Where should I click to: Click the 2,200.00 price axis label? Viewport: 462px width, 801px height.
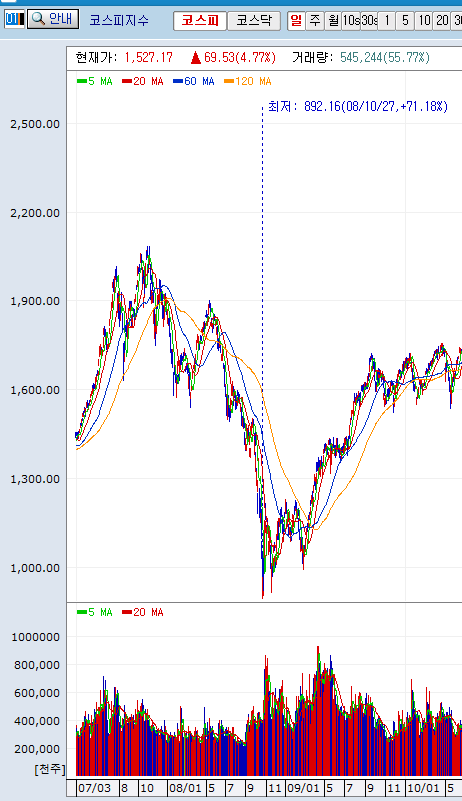[x=35, y=213]
